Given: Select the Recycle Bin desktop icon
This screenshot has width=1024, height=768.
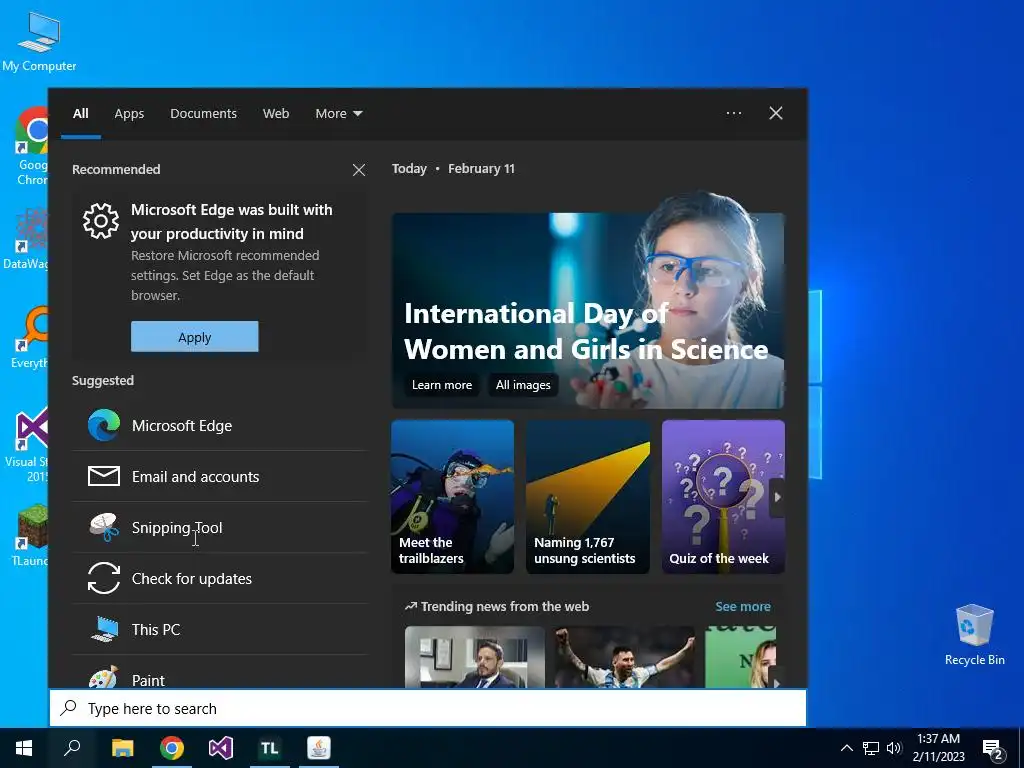Looking at the screenshot, I should (974, 635).
